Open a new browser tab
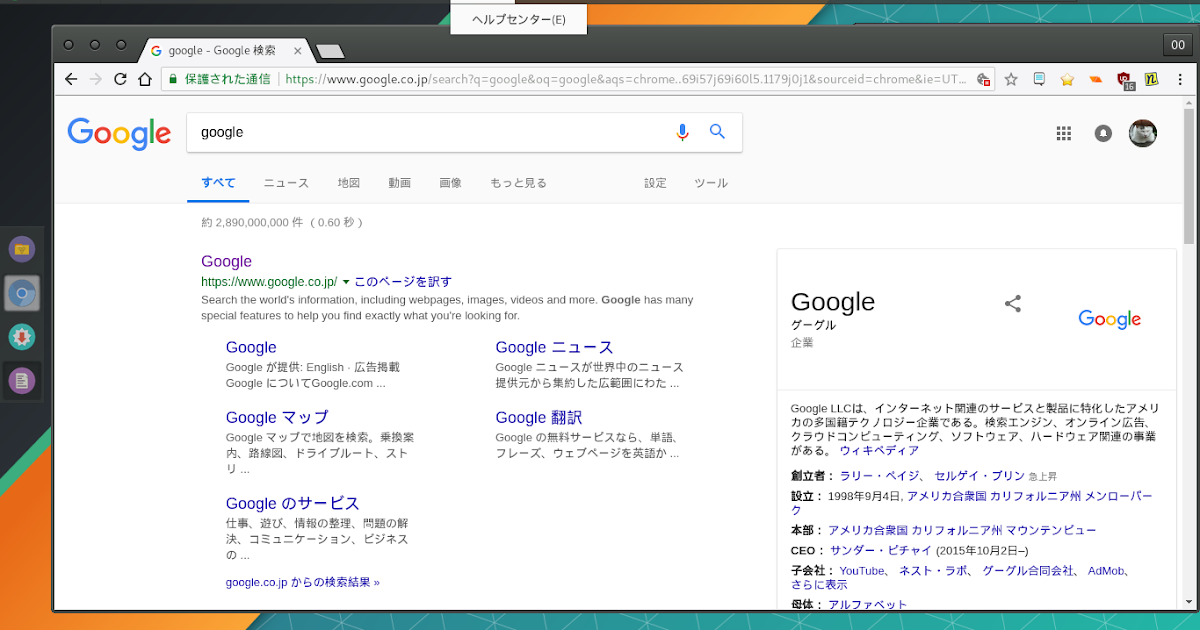The width and height of the screenshot is (1200, 630). click(330, 51)
